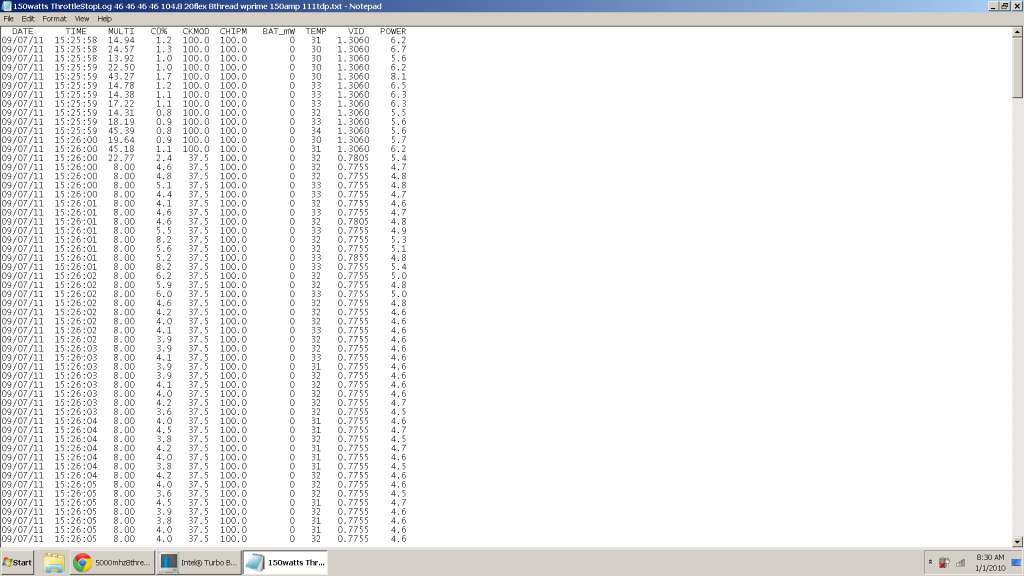
Task: Click the MULTI value 14.78
Action: [121, 86]
